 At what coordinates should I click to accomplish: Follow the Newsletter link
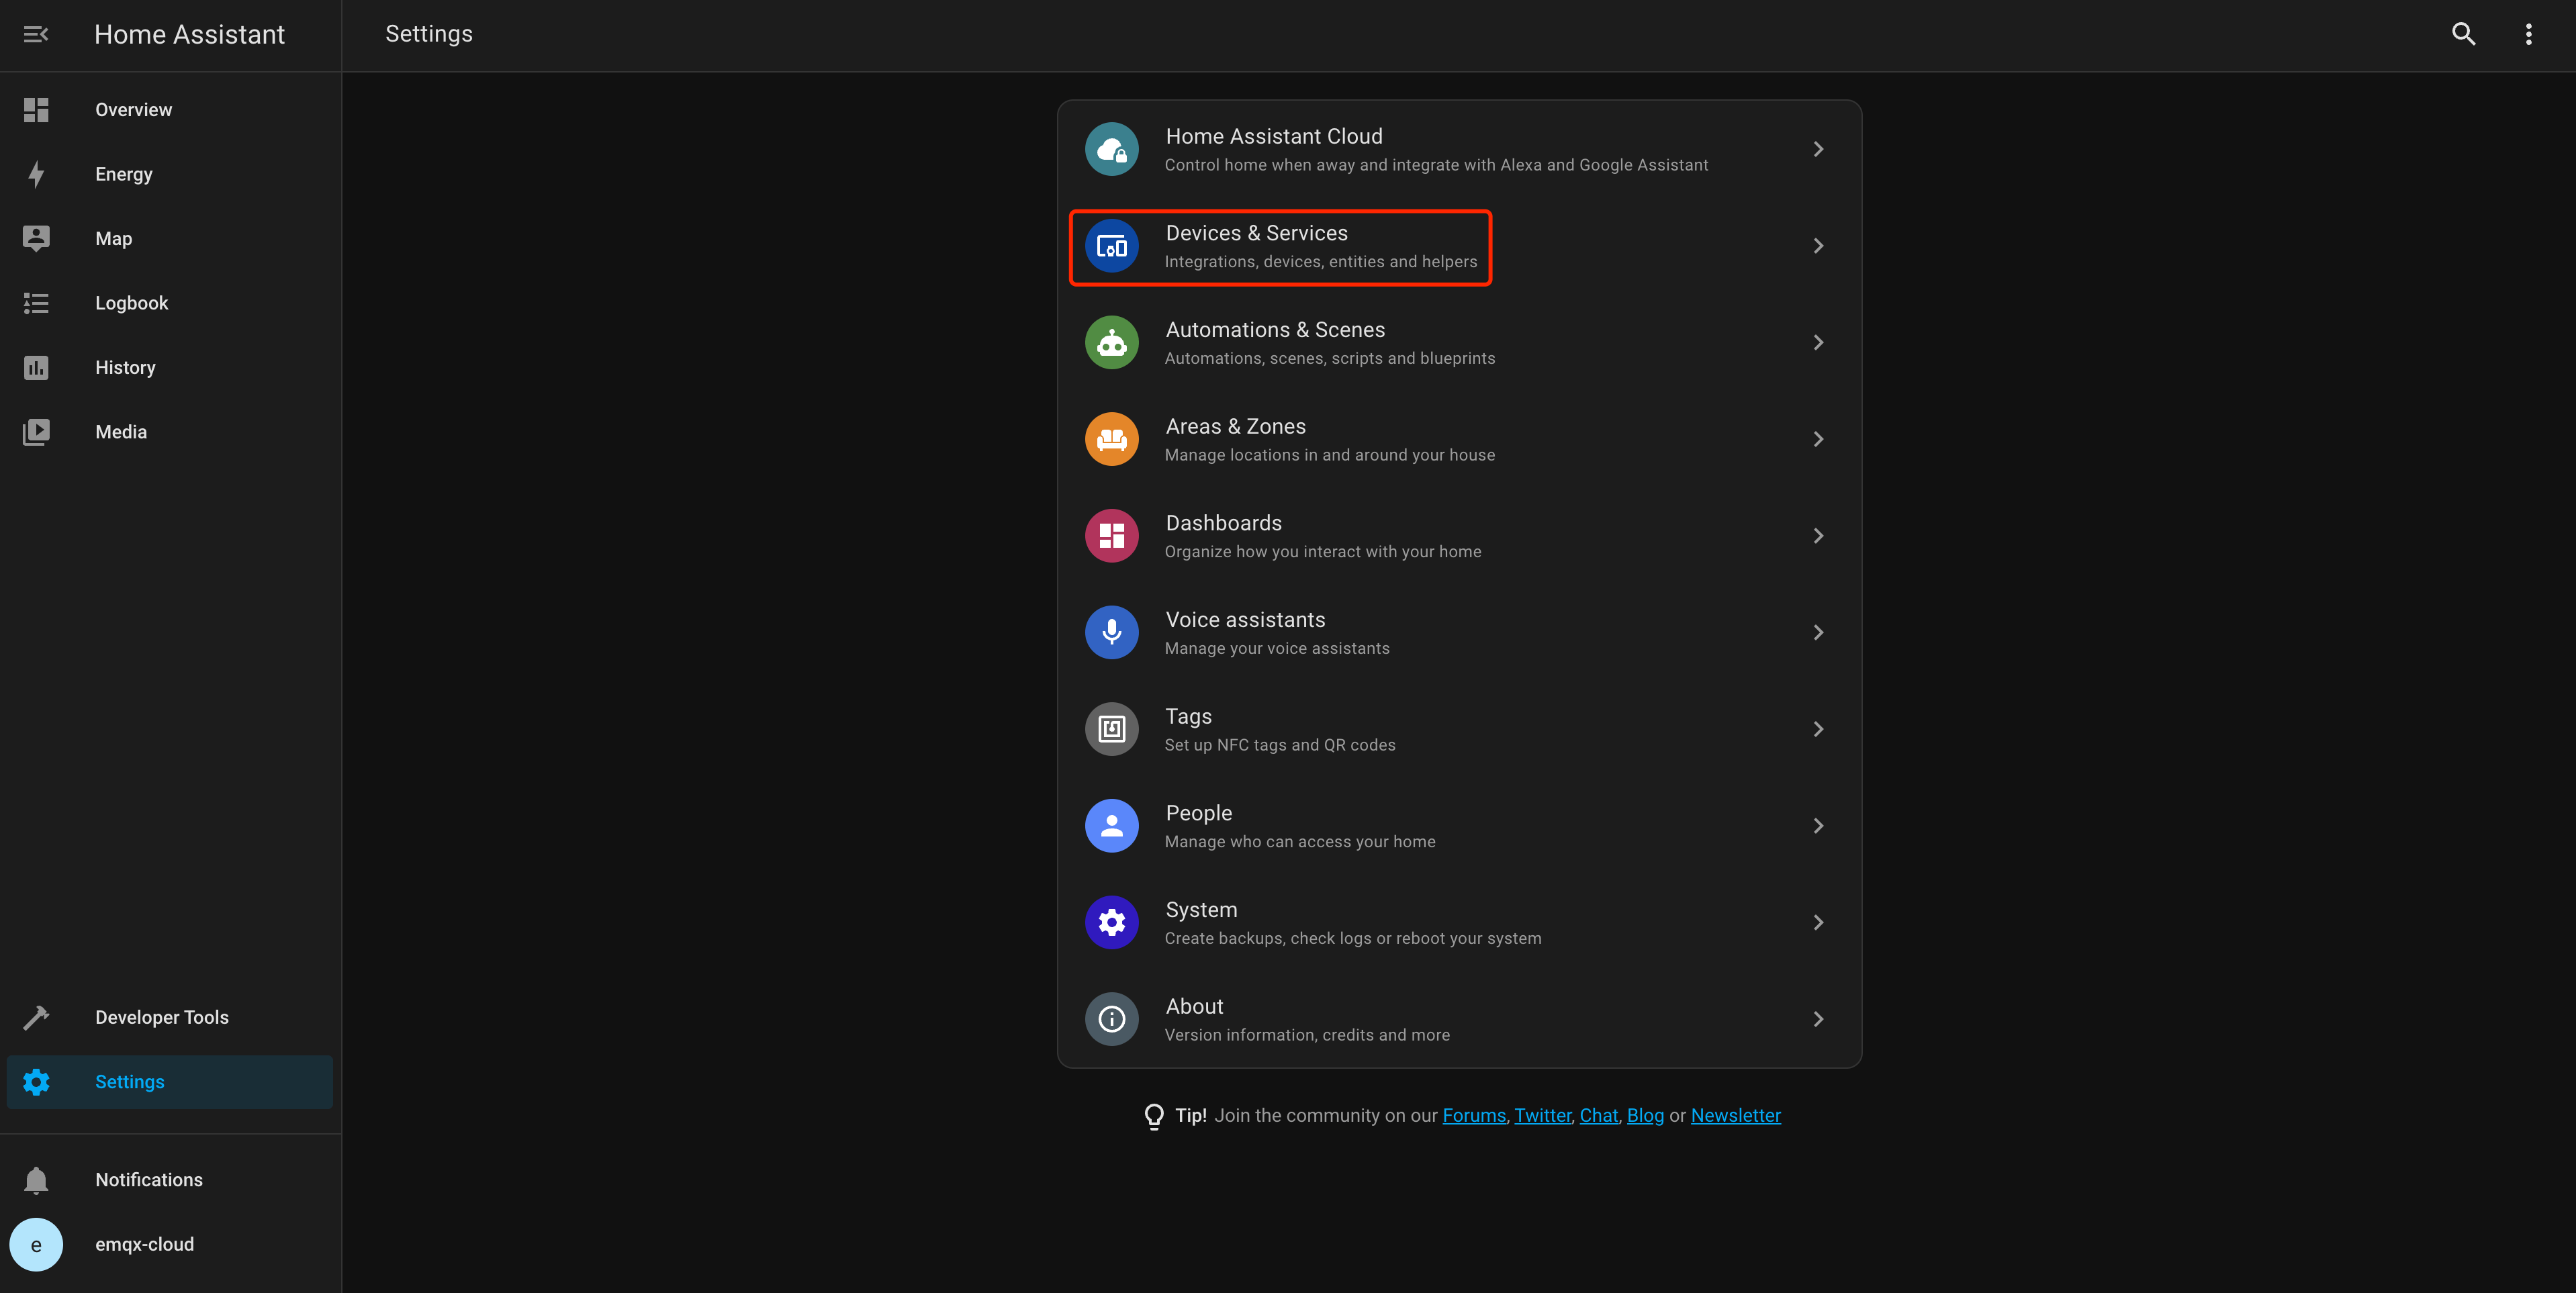pyautogui.click(x=1735, y=1115)
